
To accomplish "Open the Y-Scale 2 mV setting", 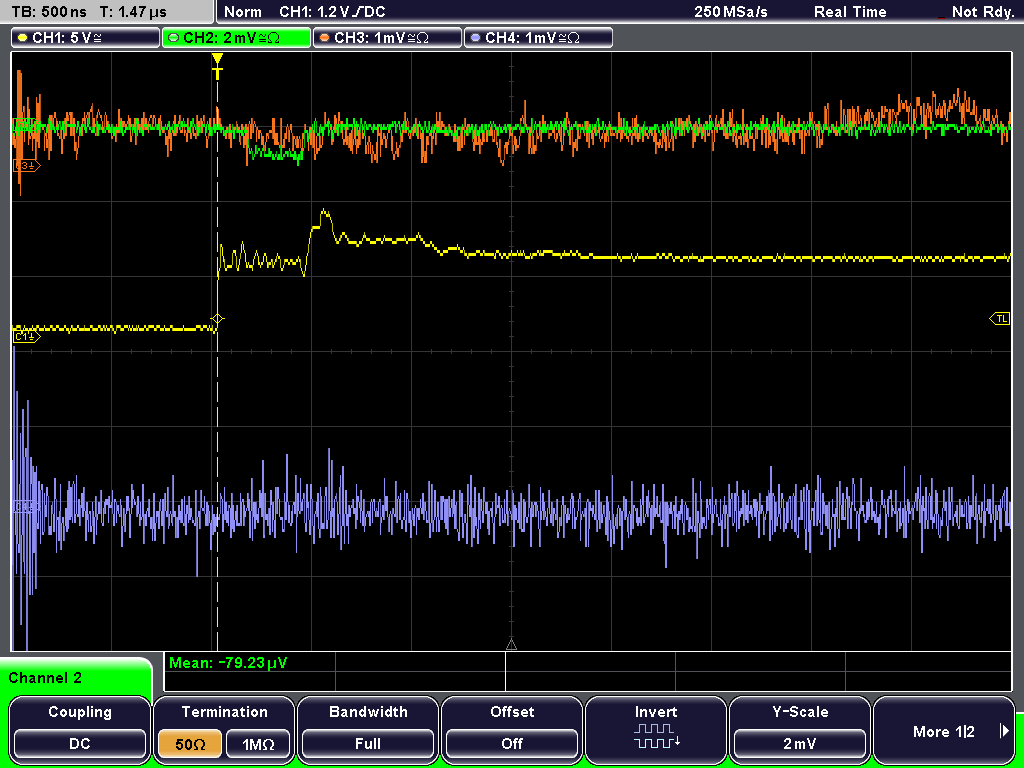I will point(800,744).
